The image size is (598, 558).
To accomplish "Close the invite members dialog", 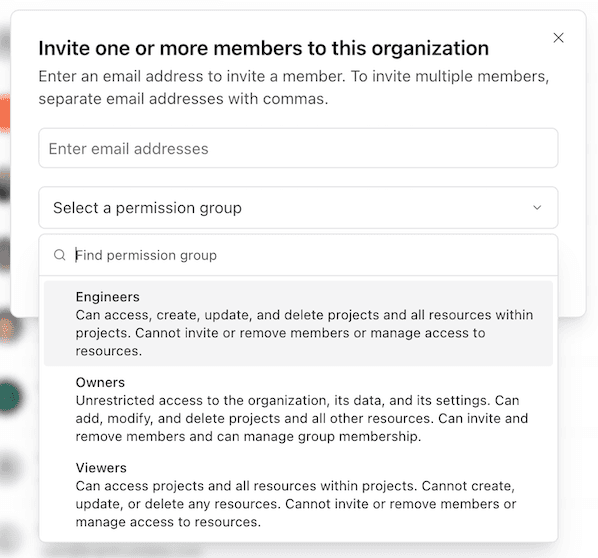I will [x=558, y=38].
